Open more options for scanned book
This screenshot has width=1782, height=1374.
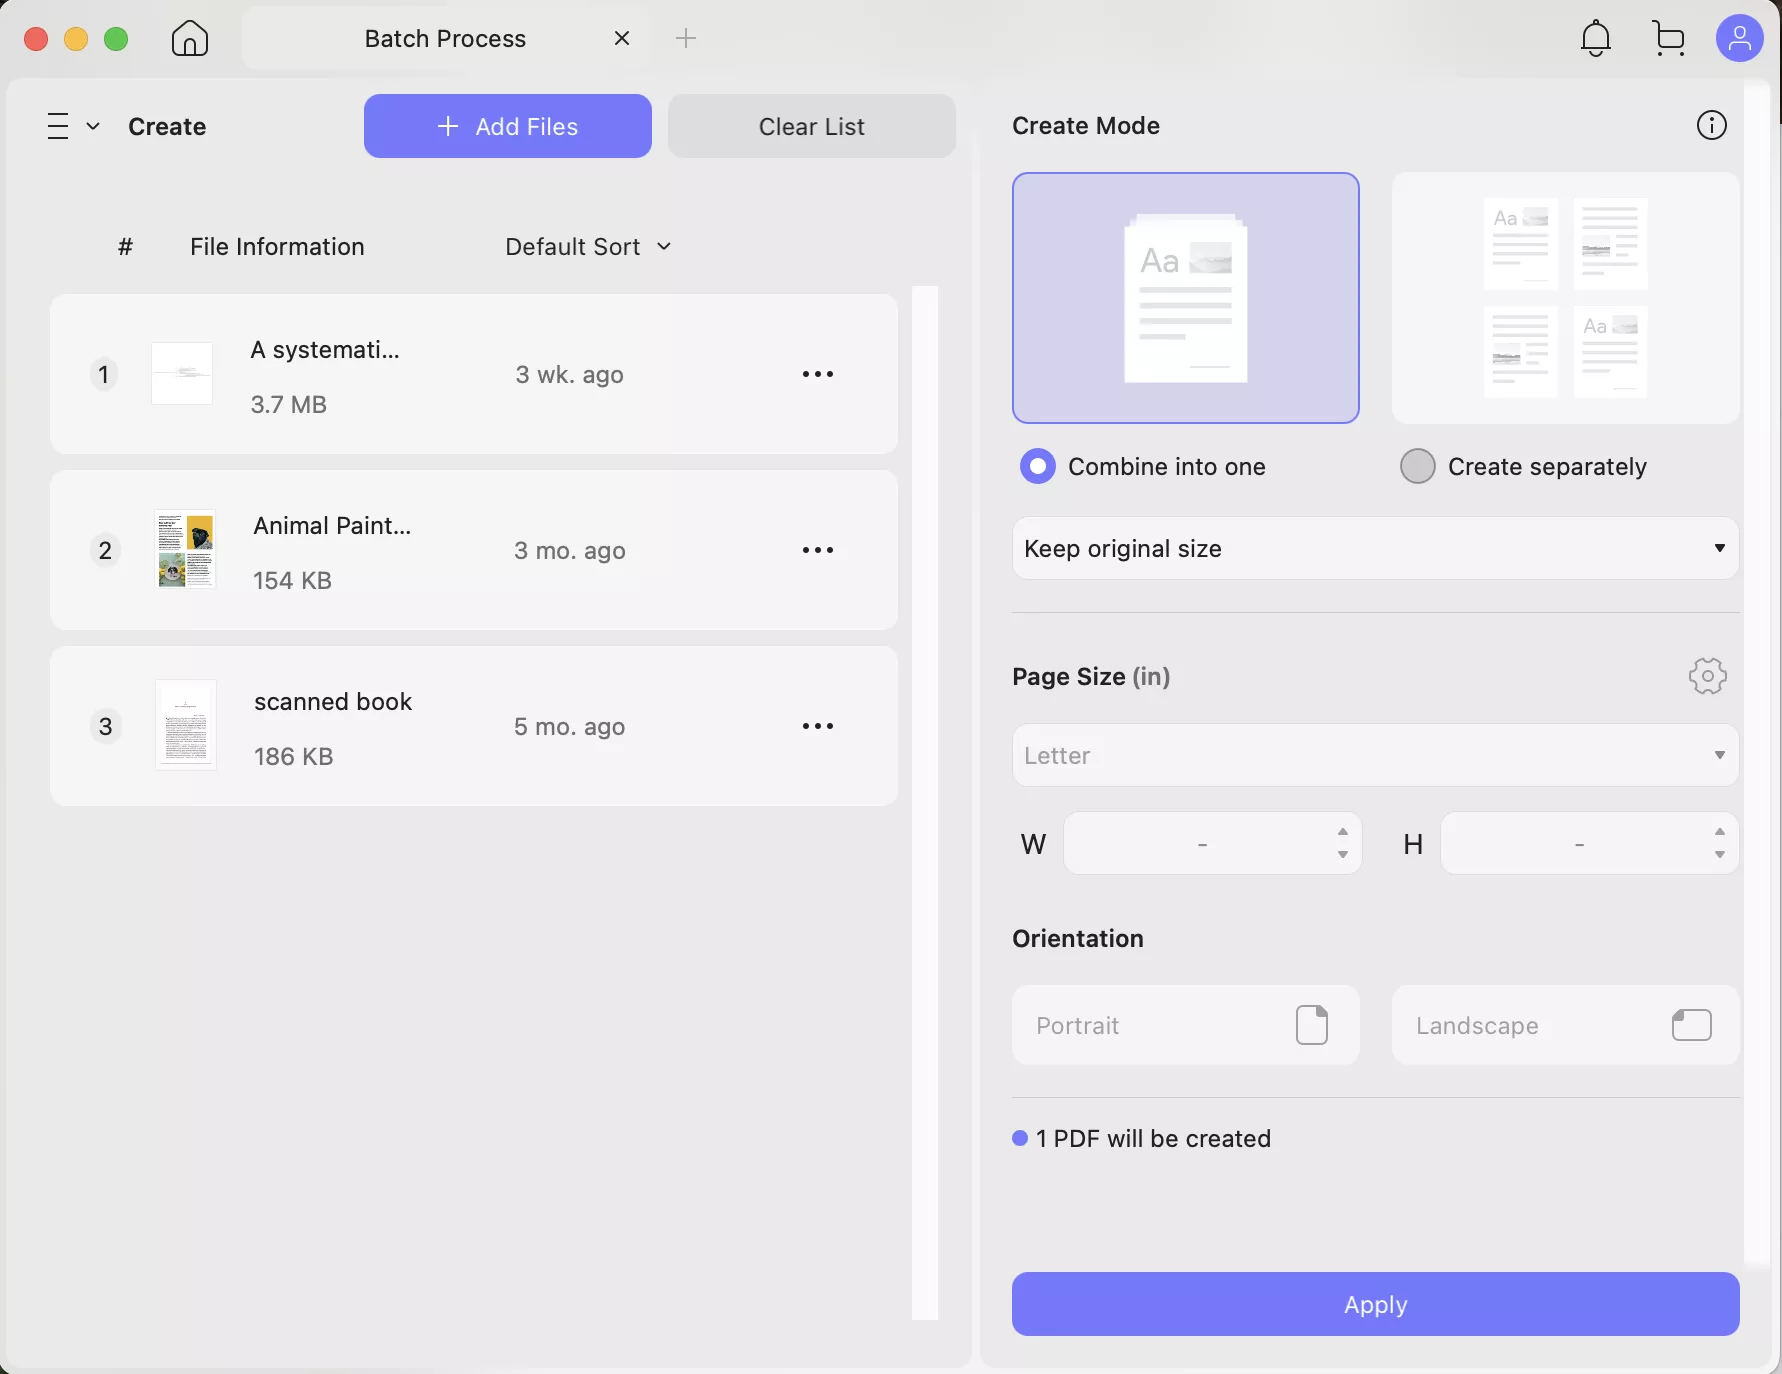[817, 726]
